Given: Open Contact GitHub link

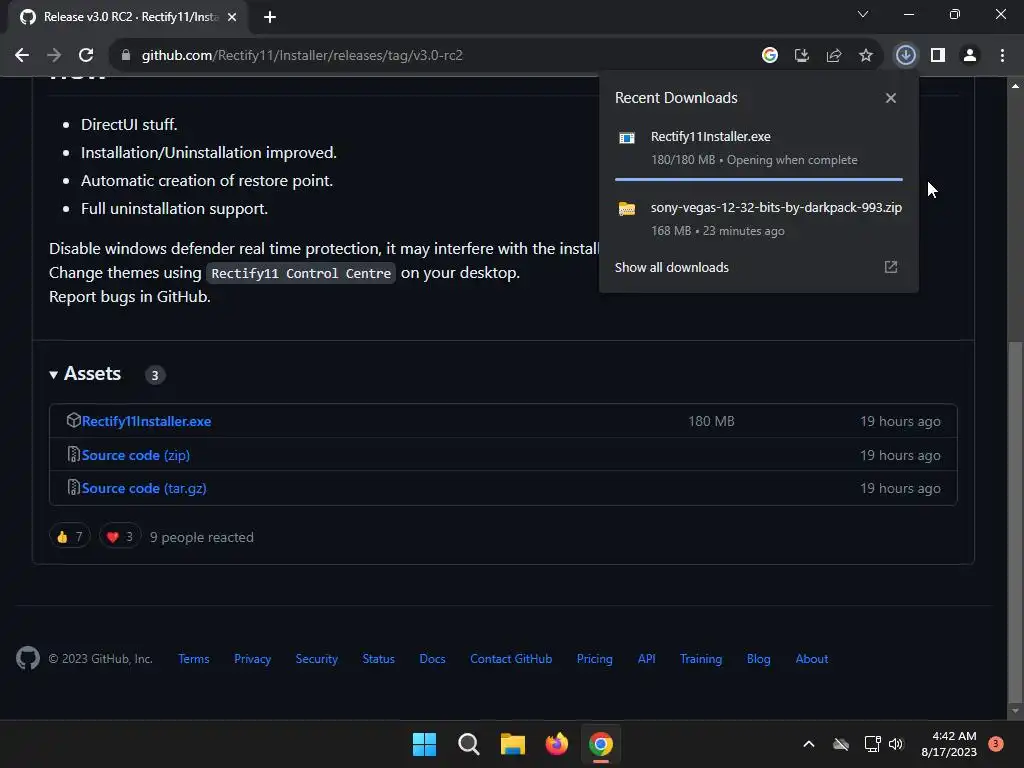Looking at the screenshot, I should click(x=511, y=659).
